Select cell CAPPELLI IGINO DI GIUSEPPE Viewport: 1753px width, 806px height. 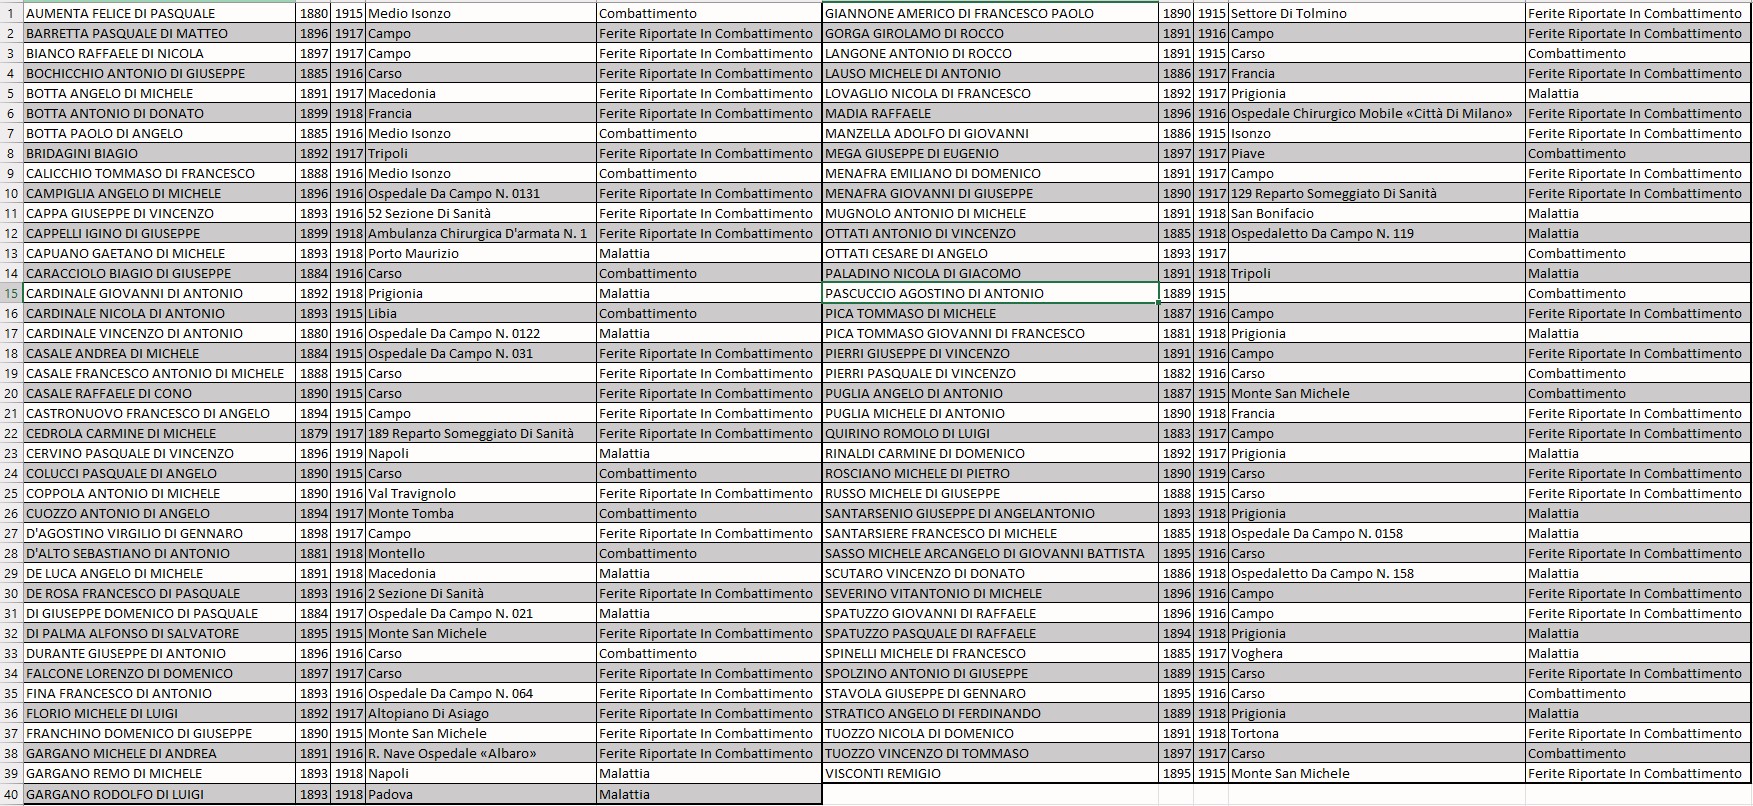159,233
